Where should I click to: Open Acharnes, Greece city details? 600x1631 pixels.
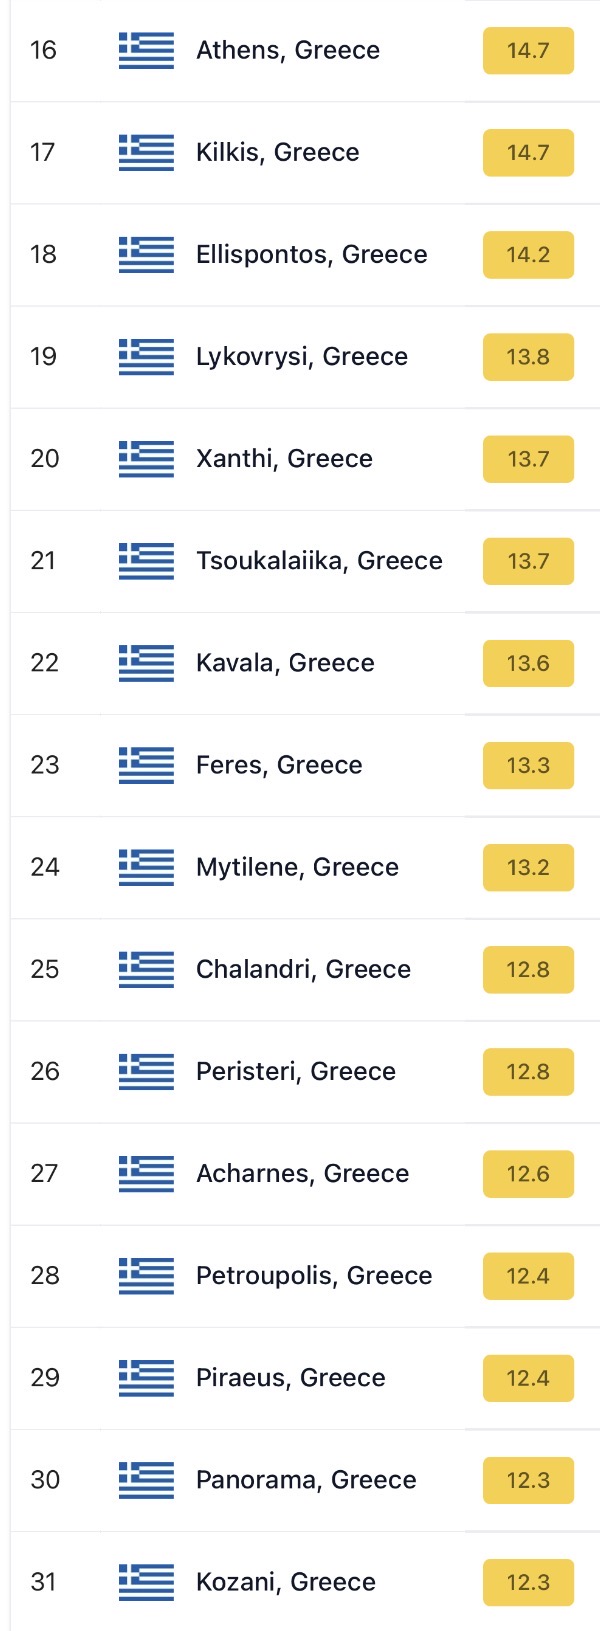[302, 1173]
